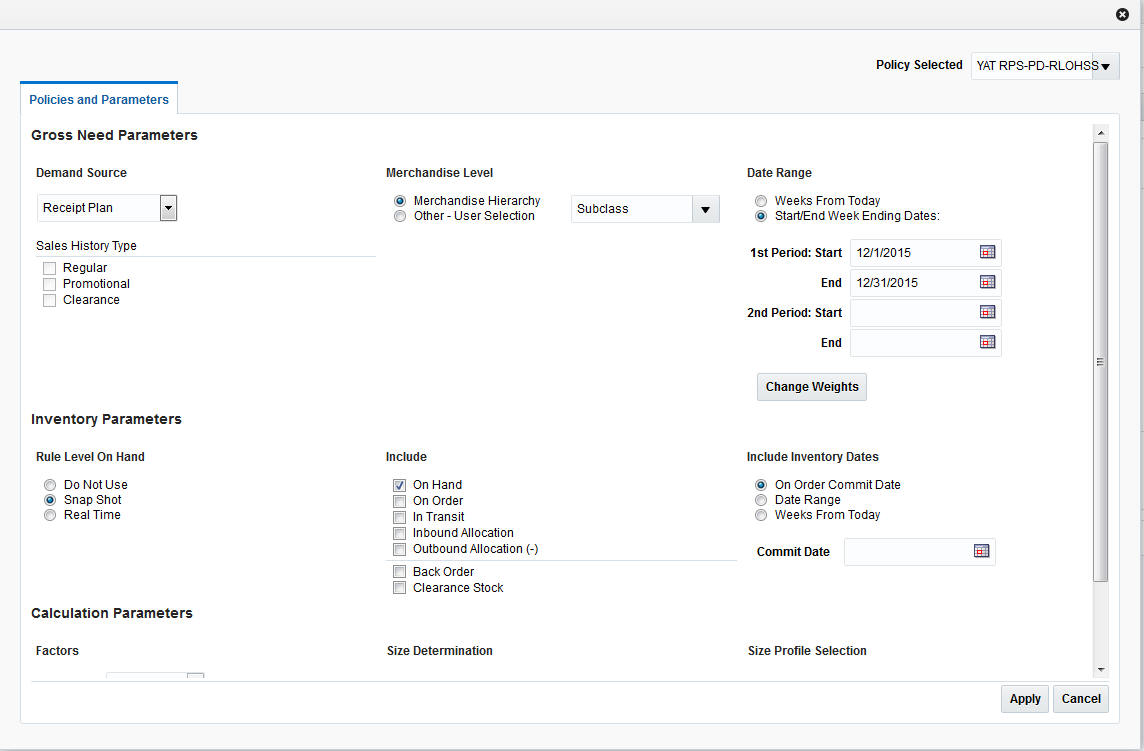Click the Size Profile Selection label
The image size is (1144, 751).
pos(807,650)
